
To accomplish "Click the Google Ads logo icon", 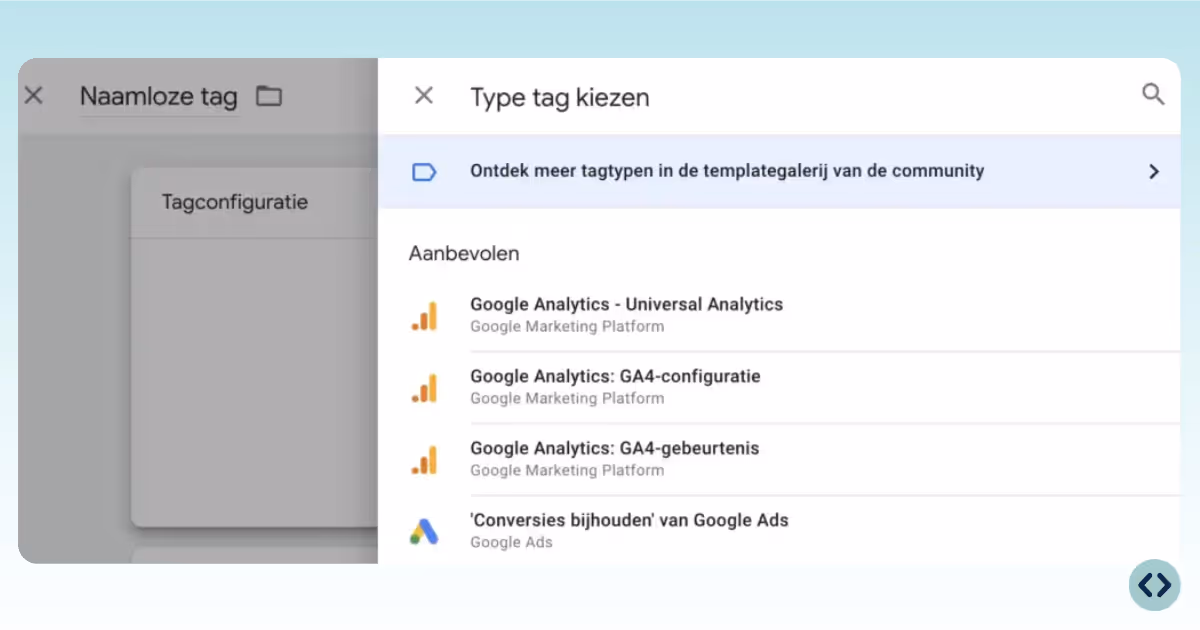I will [x=424, y=532].
